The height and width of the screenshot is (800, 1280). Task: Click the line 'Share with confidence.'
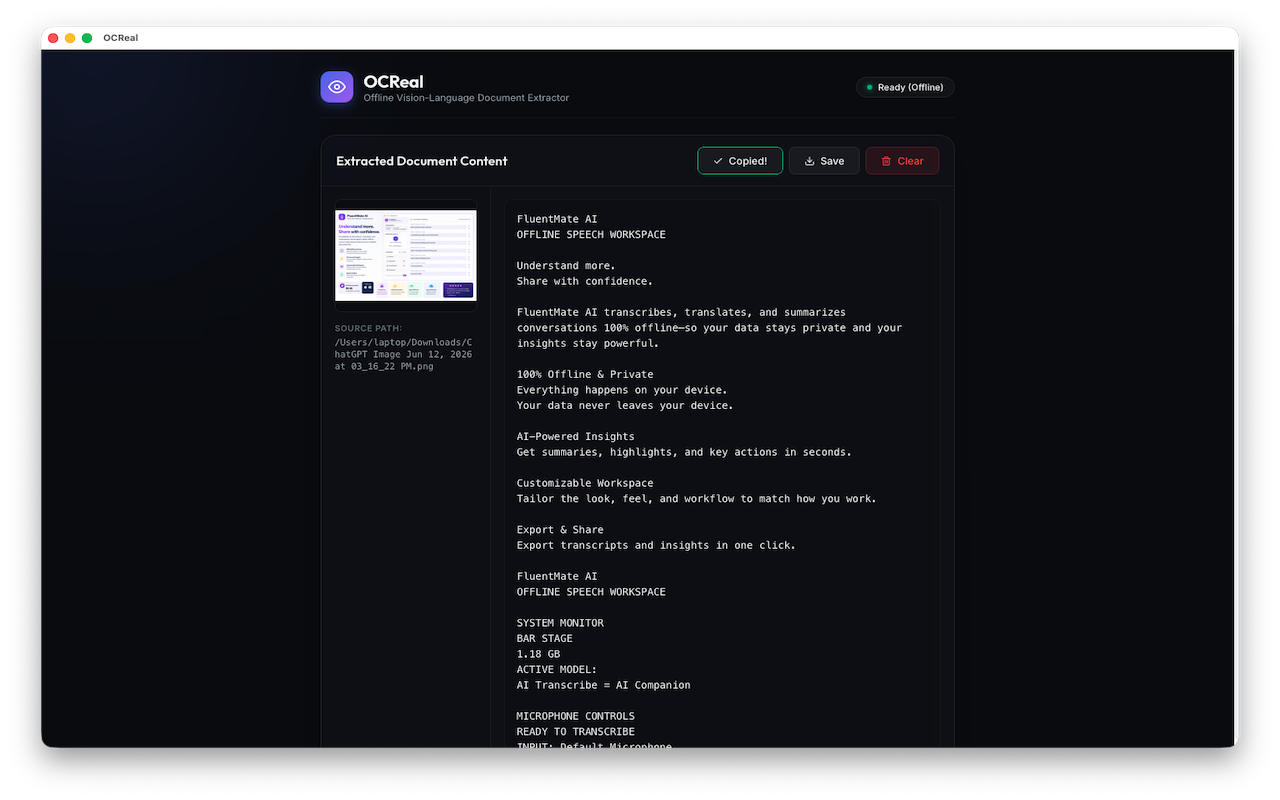(585, 281)
